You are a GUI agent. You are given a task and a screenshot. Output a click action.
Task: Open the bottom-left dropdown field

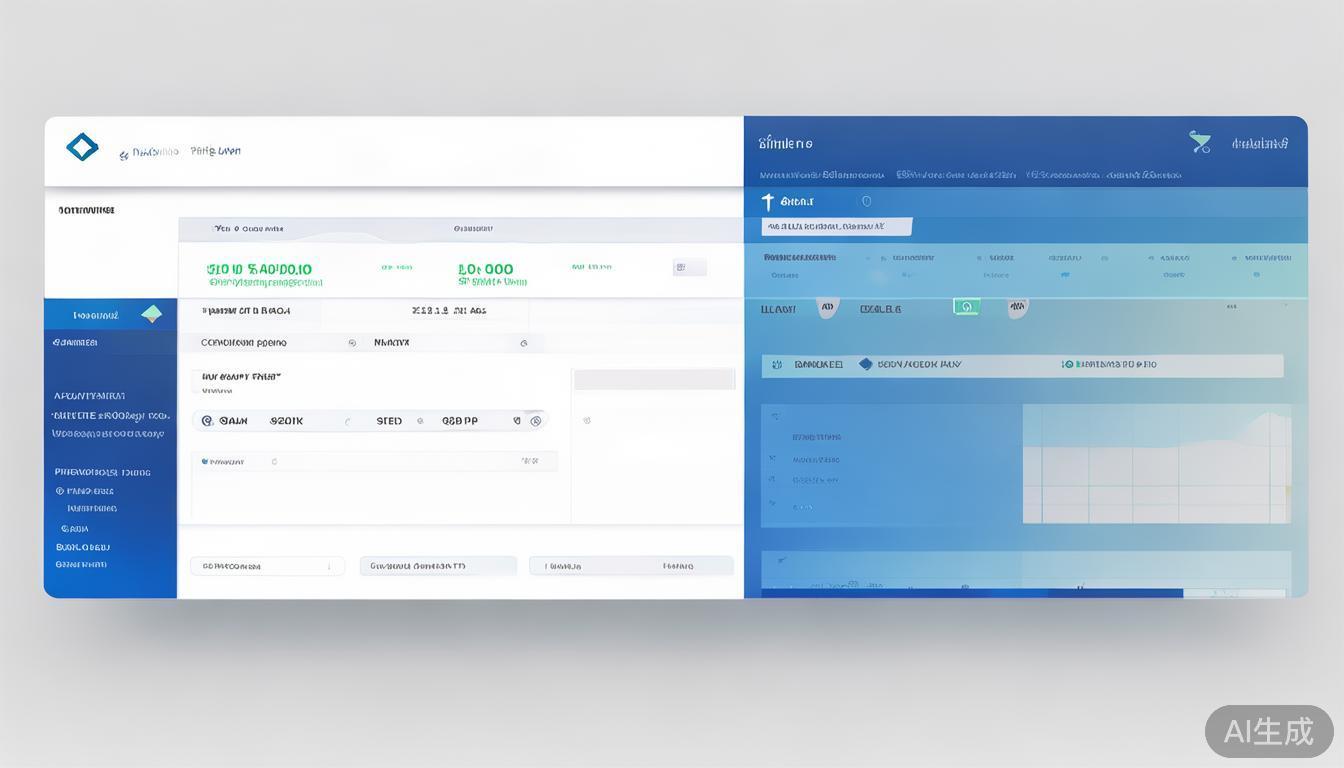(x=267, y=566)
